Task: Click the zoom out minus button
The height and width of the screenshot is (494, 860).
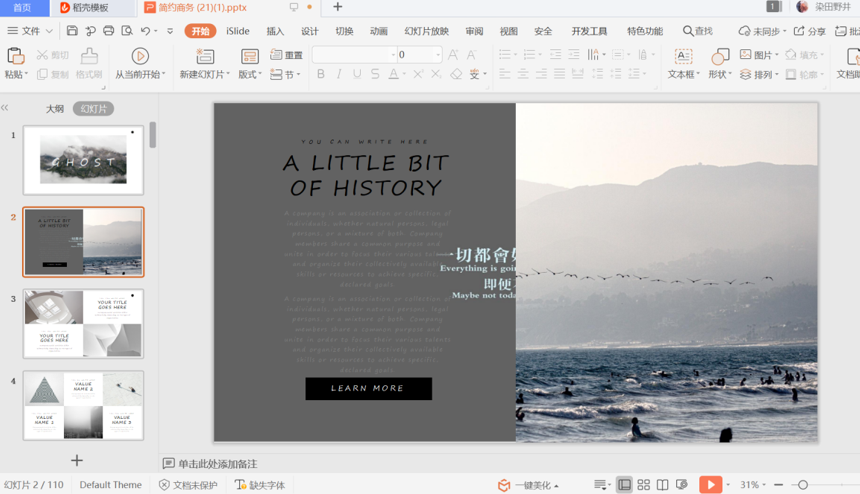Action: pos(778,485)
